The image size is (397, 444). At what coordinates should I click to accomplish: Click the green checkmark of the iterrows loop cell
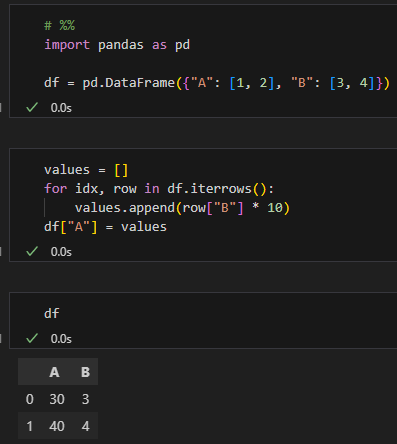tap(32, 251)
